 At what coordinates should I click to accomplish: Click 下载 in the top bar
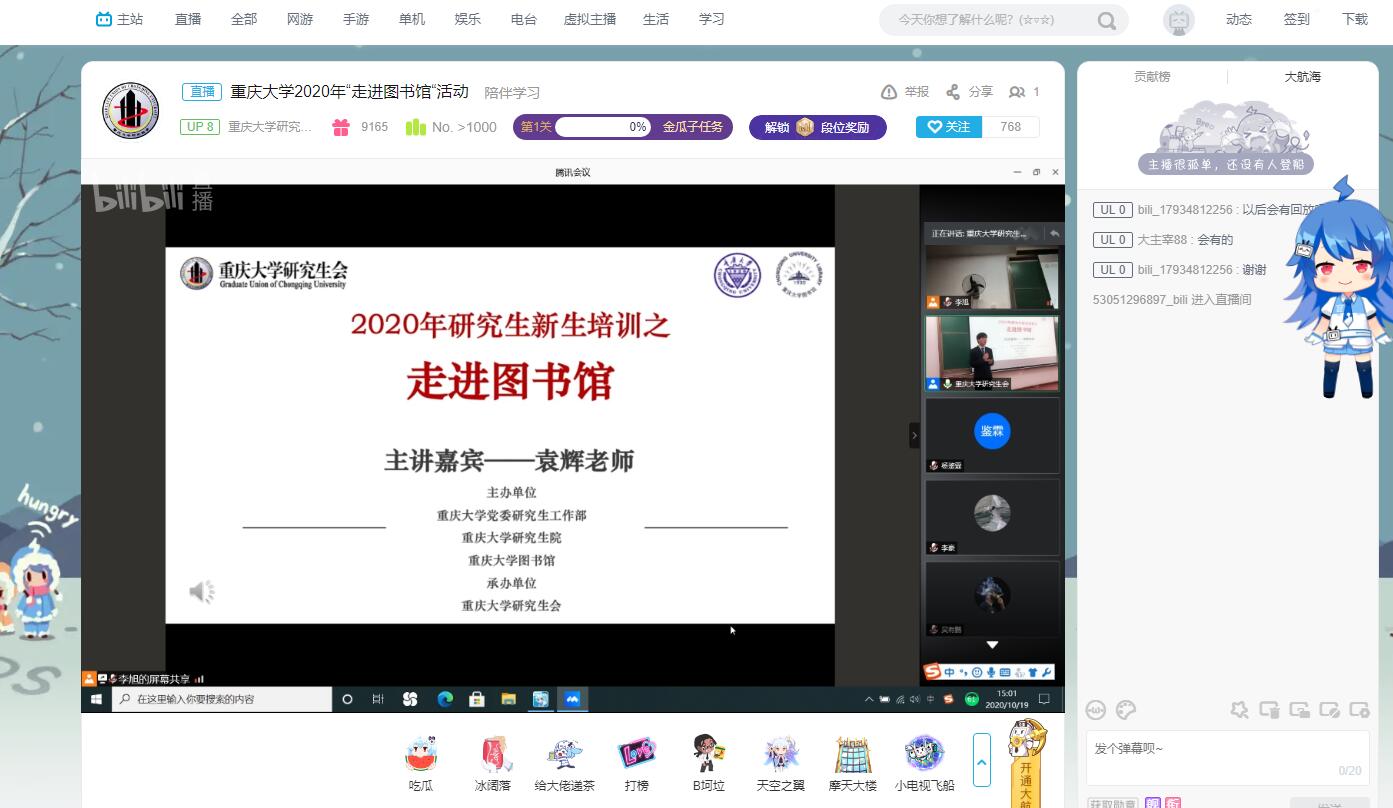(x=1355, y=19)
